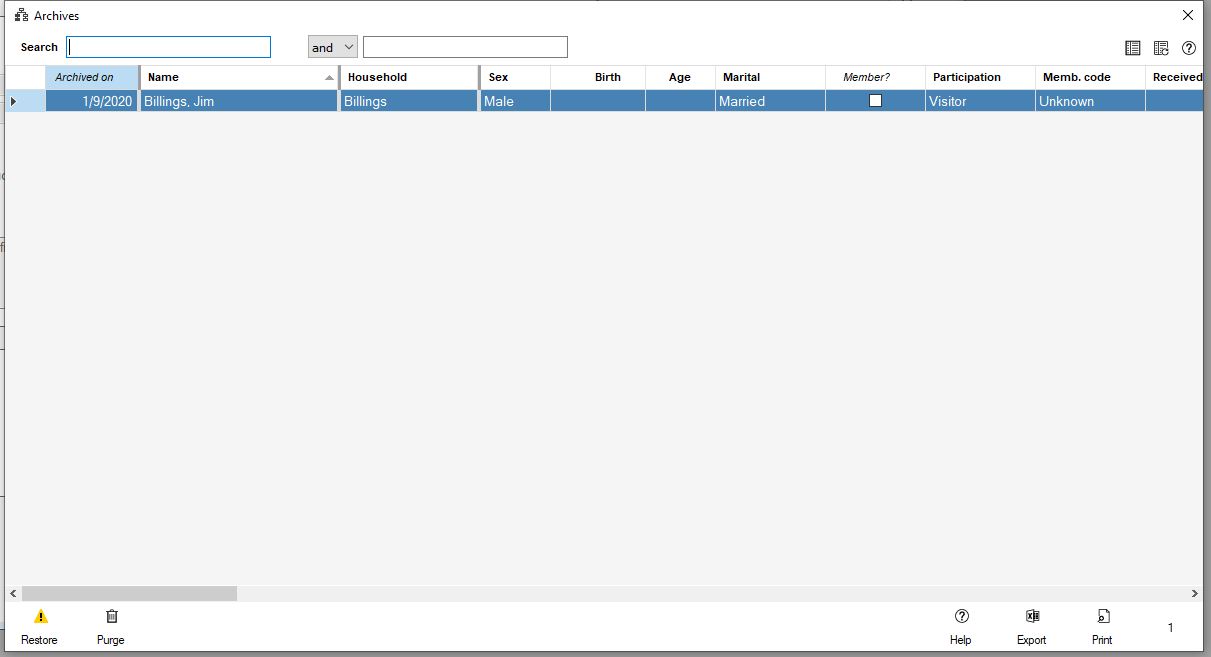
Task: Click the reset grid layout icon
Action: click(1161, 48)
